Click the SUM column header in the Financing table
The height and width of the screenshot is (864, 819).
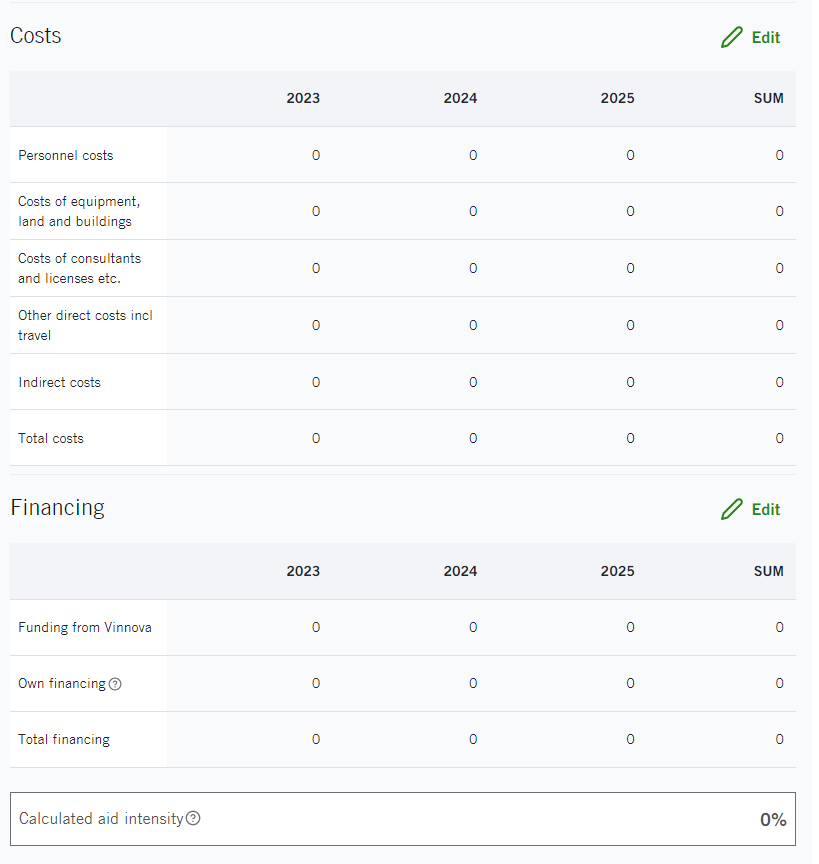(x=769, y=571)
